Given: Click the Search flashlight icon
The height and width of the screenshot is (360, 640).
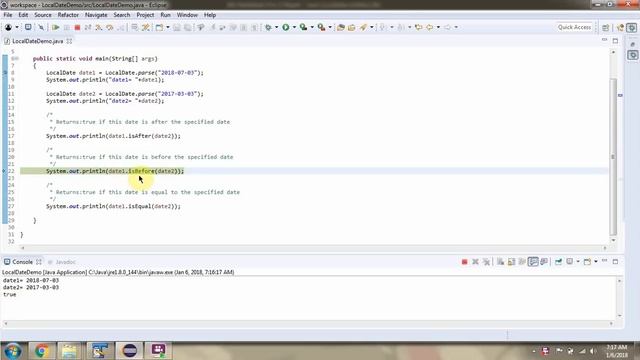Looking at the screenshot, I should click(363, 27).
